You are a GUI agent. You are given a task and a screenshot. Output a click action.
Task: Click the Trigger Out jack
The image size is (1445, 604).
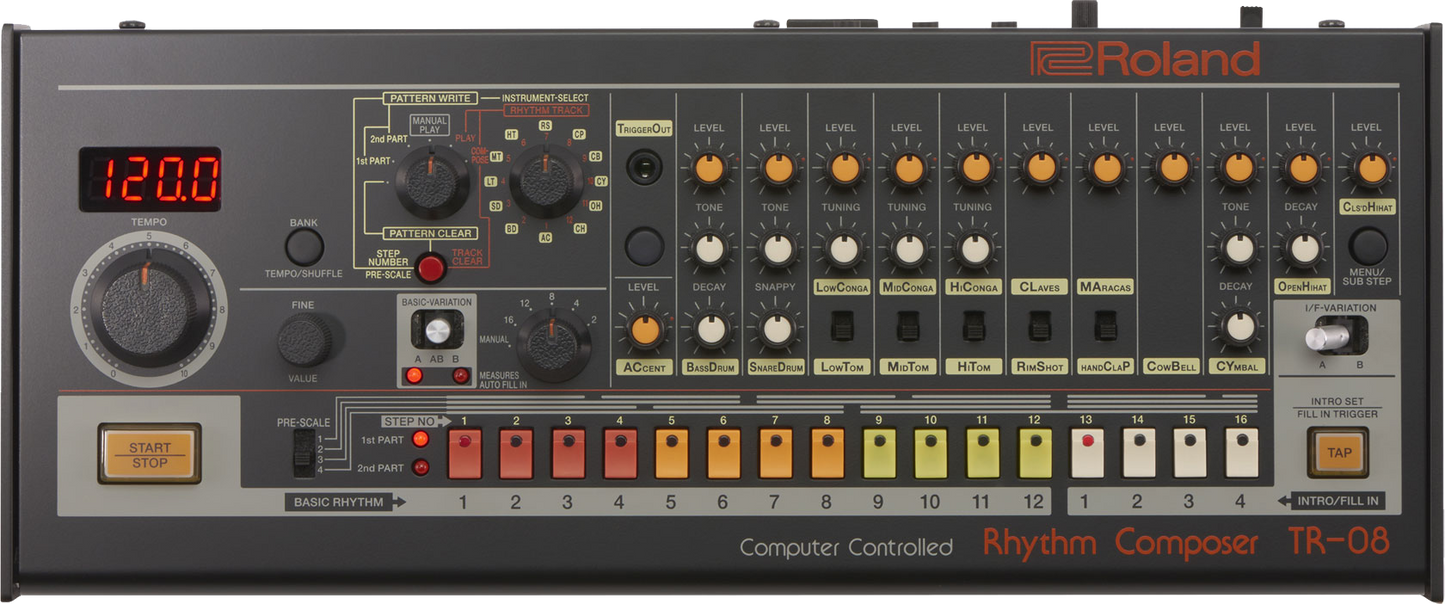(643, 166)
